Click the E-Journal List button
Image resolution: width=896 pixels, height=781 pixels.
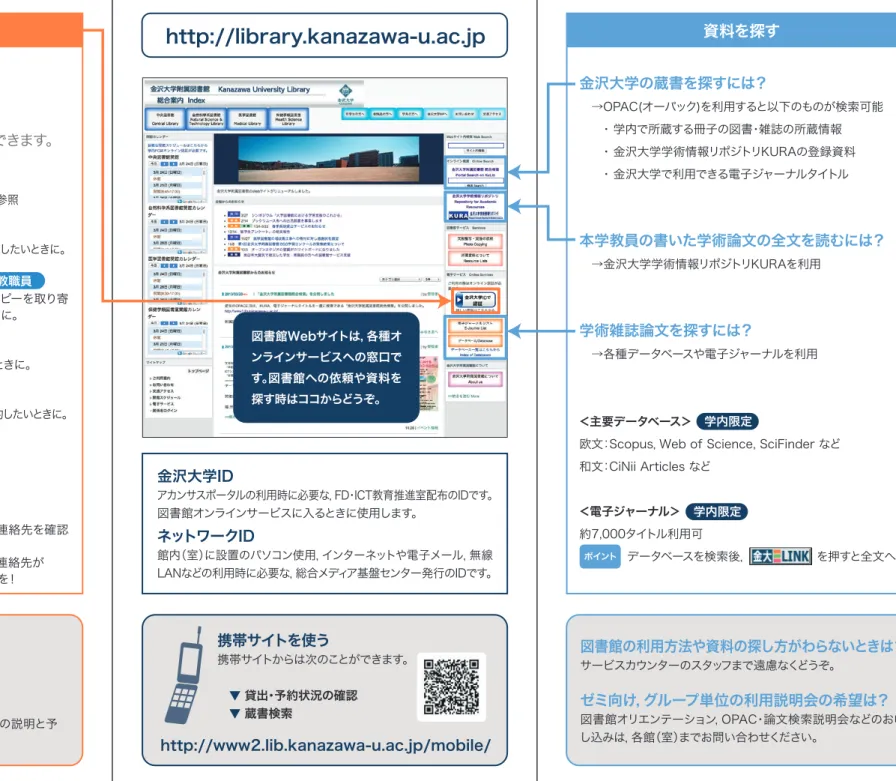475,326
